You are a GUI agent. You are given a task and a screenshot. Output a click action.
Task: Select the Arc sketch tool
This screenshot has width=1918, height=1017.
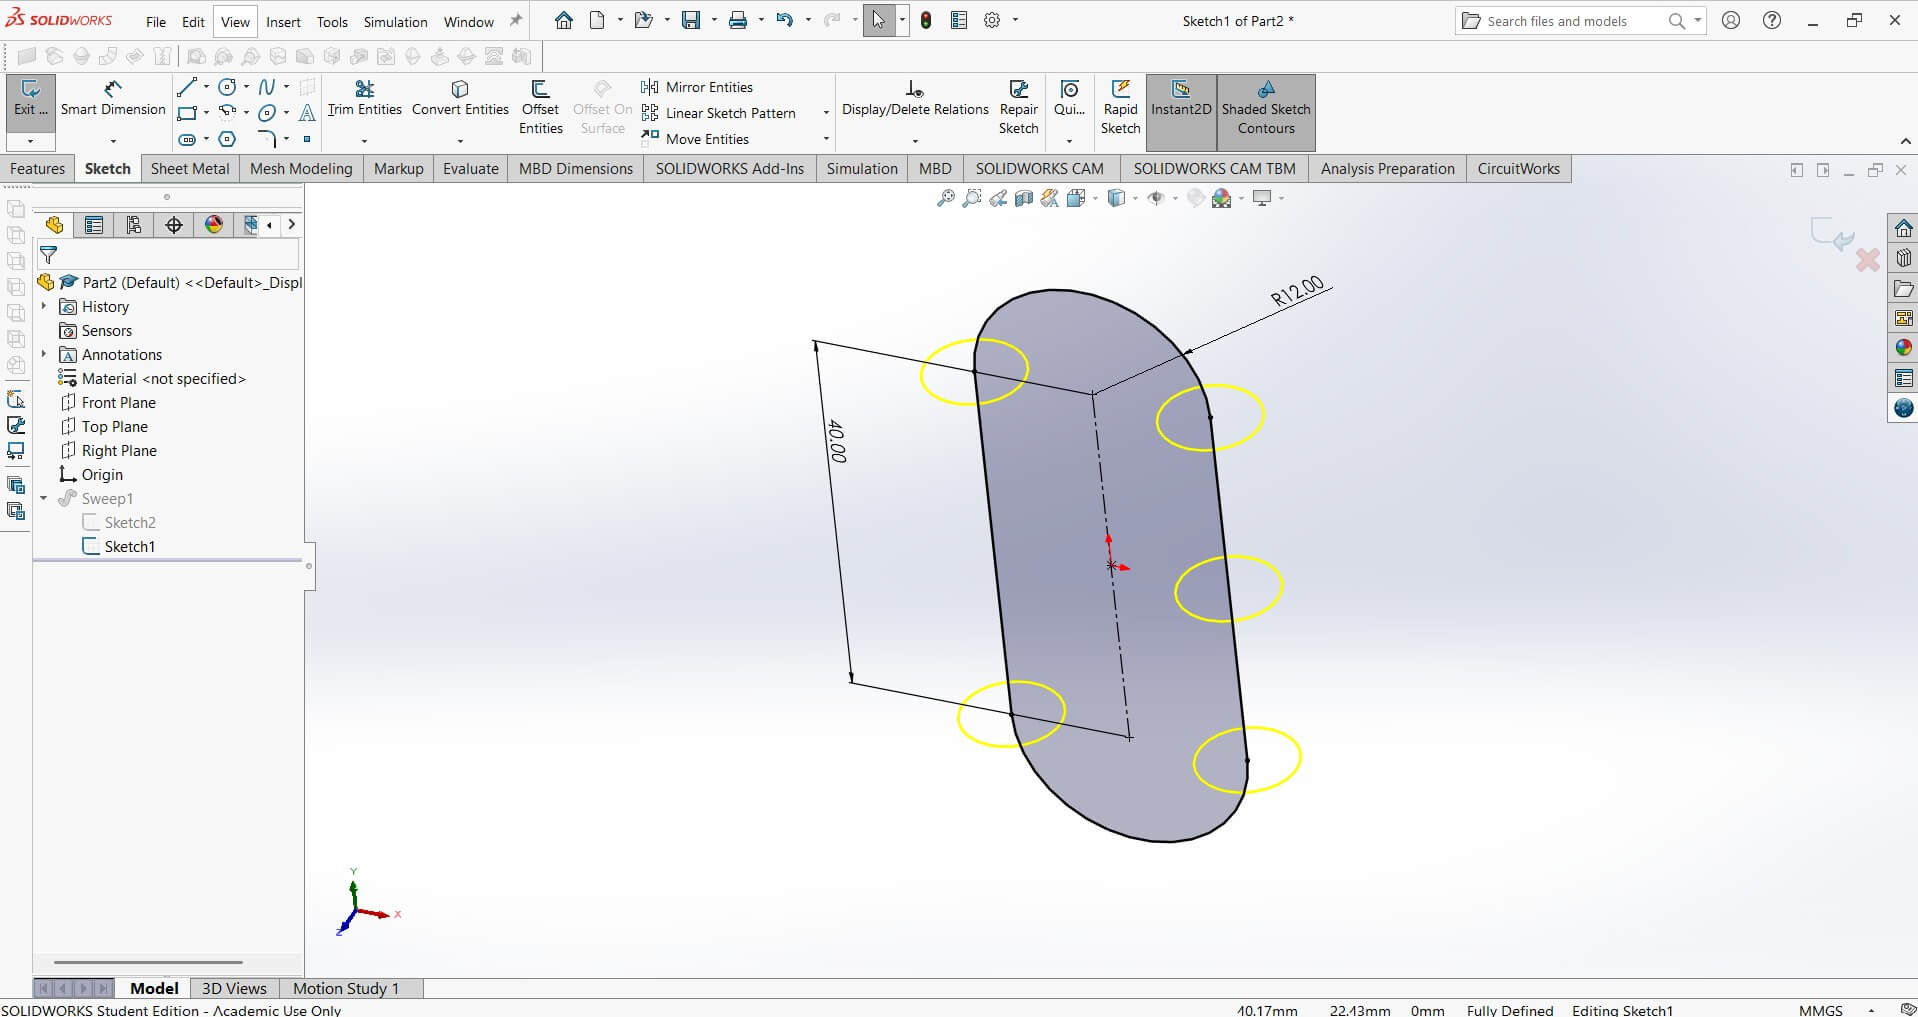(228, 113)
